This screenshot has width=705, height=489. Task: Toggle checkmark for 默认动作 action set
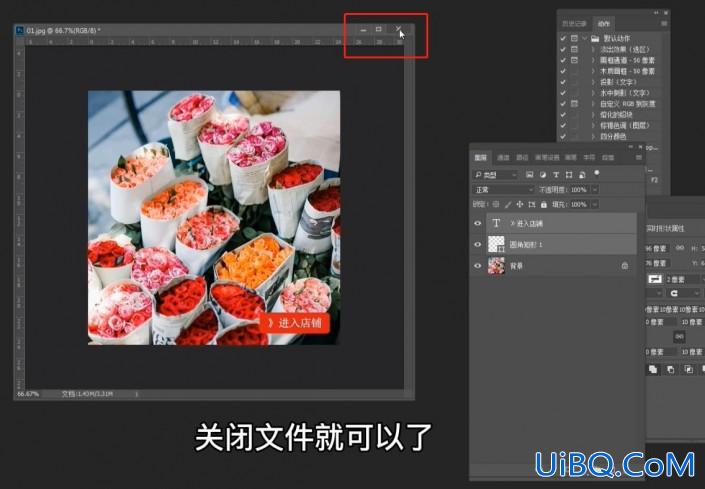[563, 38]
